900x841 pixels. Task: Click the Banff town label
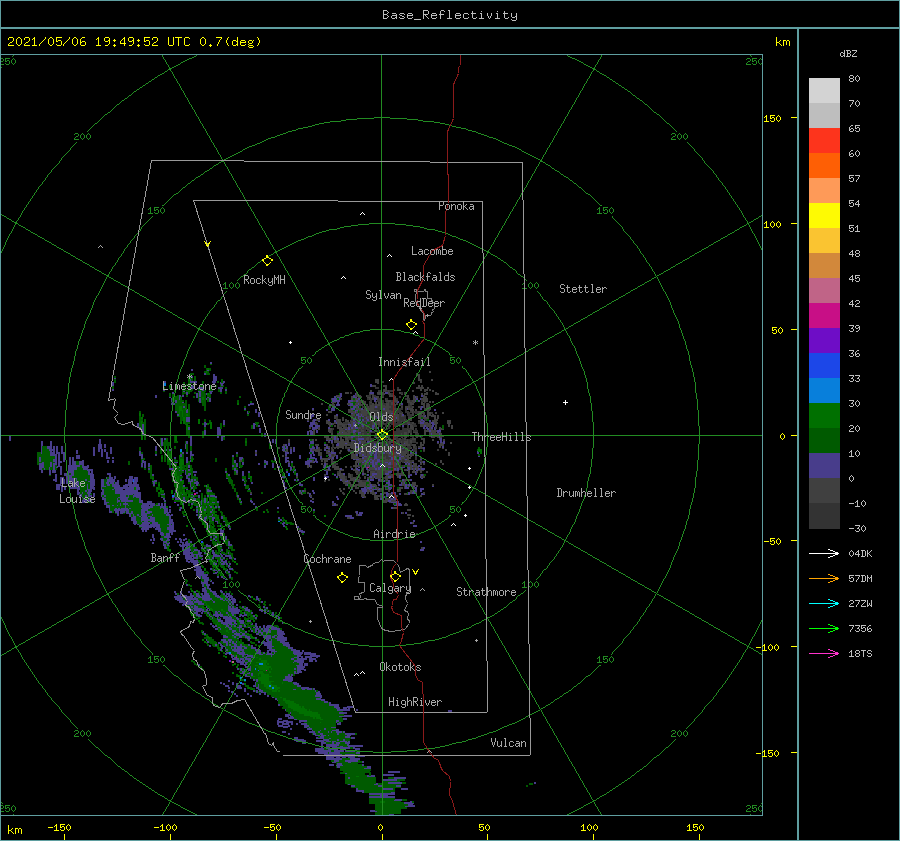tap(165, 557)
